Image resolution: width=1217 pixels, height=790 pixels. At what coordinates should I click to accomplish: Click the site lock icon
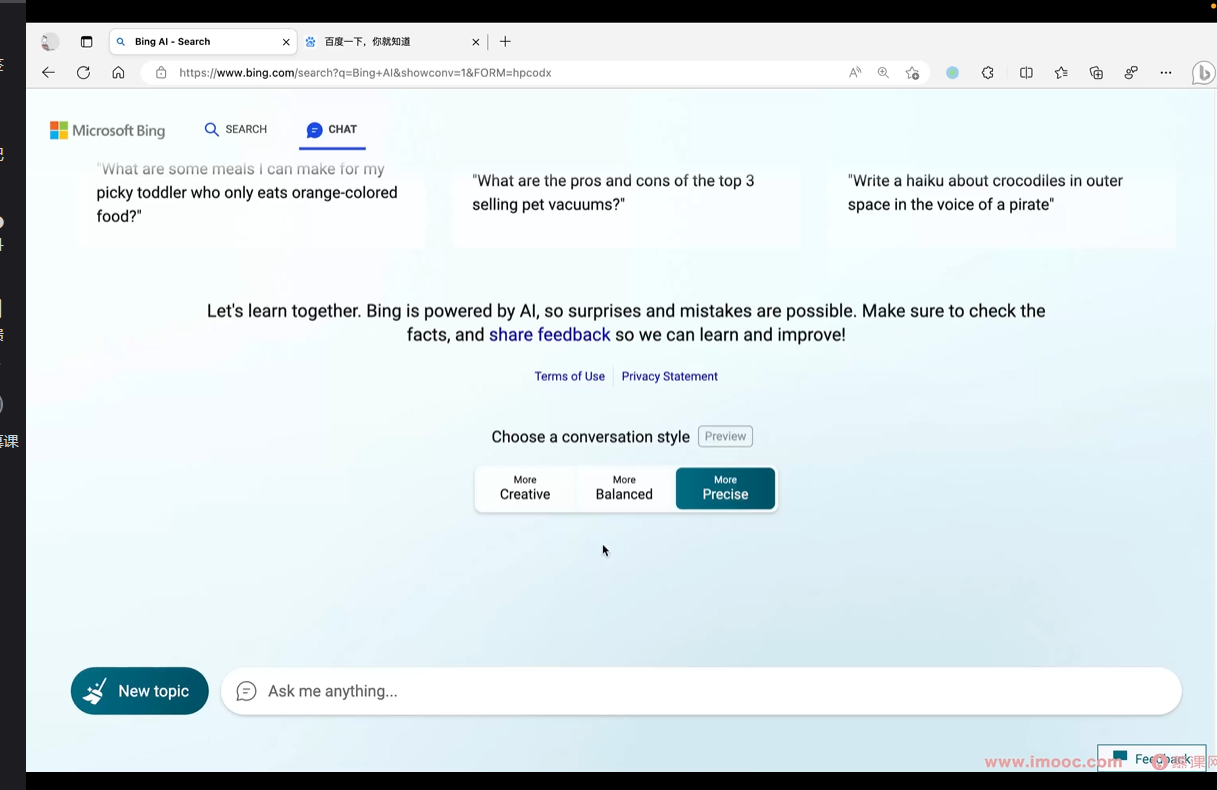tap(161, 72)
